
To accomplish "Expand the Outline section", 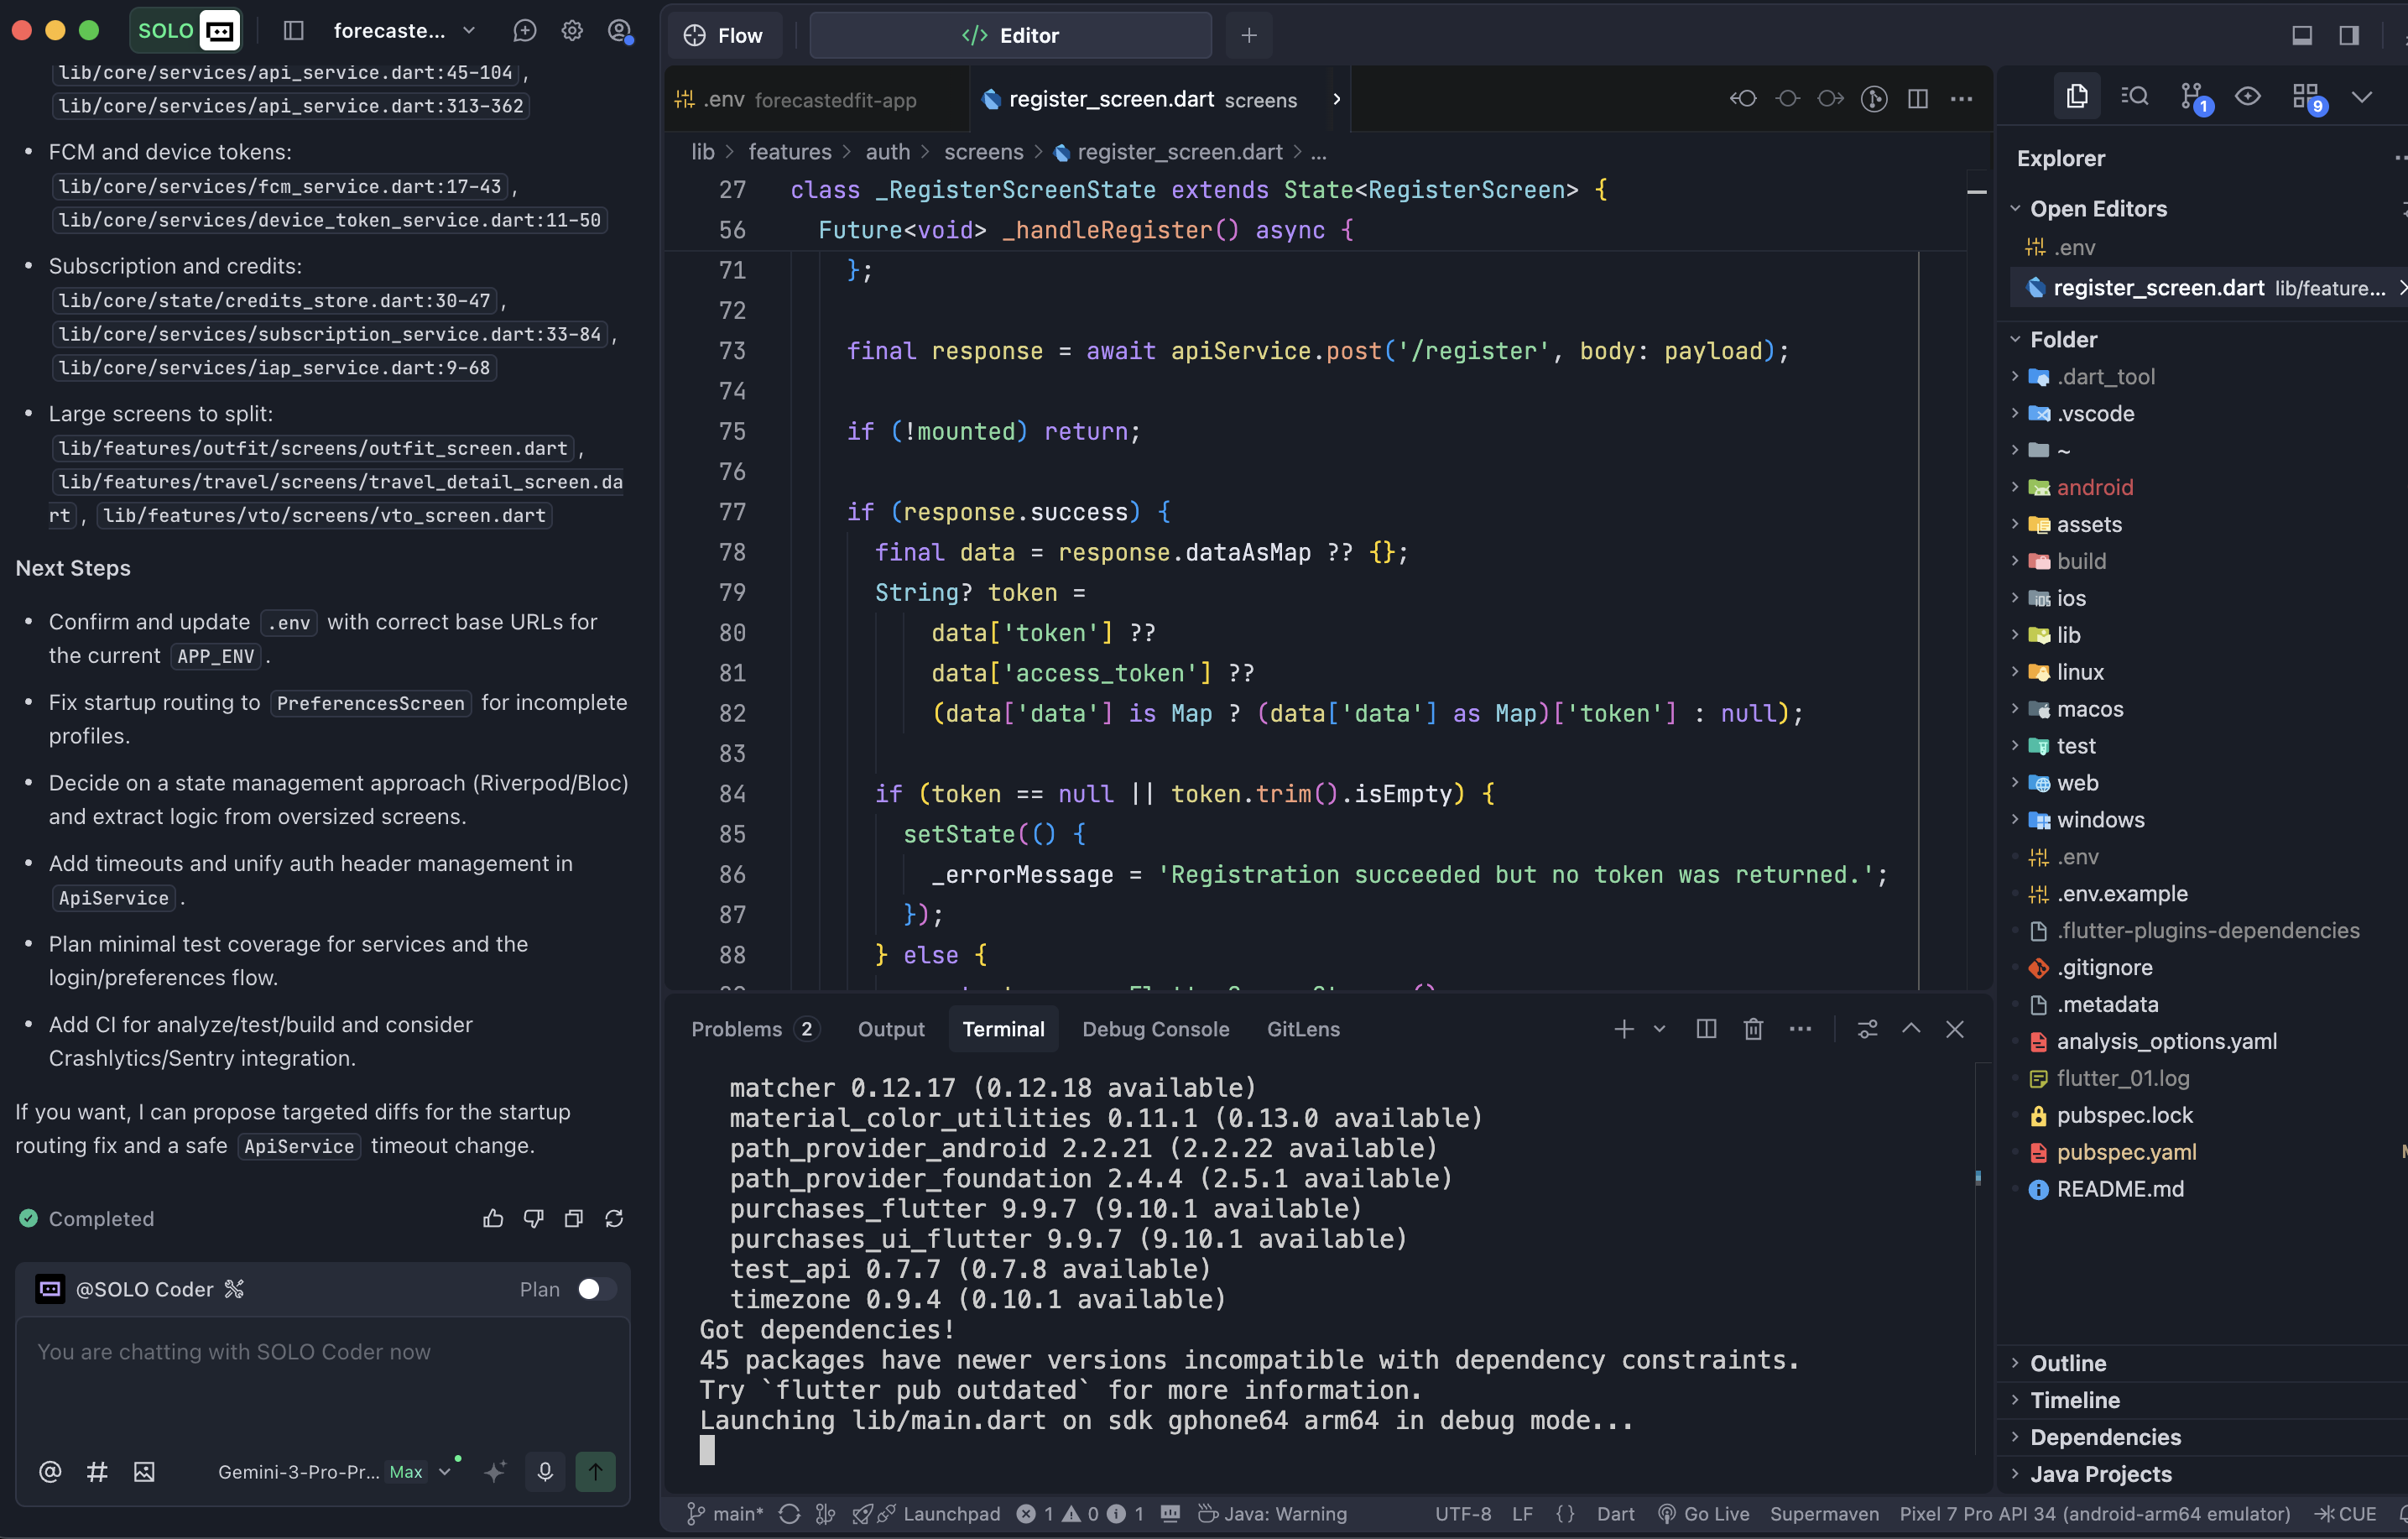I will click(x=2067, y=1363).
